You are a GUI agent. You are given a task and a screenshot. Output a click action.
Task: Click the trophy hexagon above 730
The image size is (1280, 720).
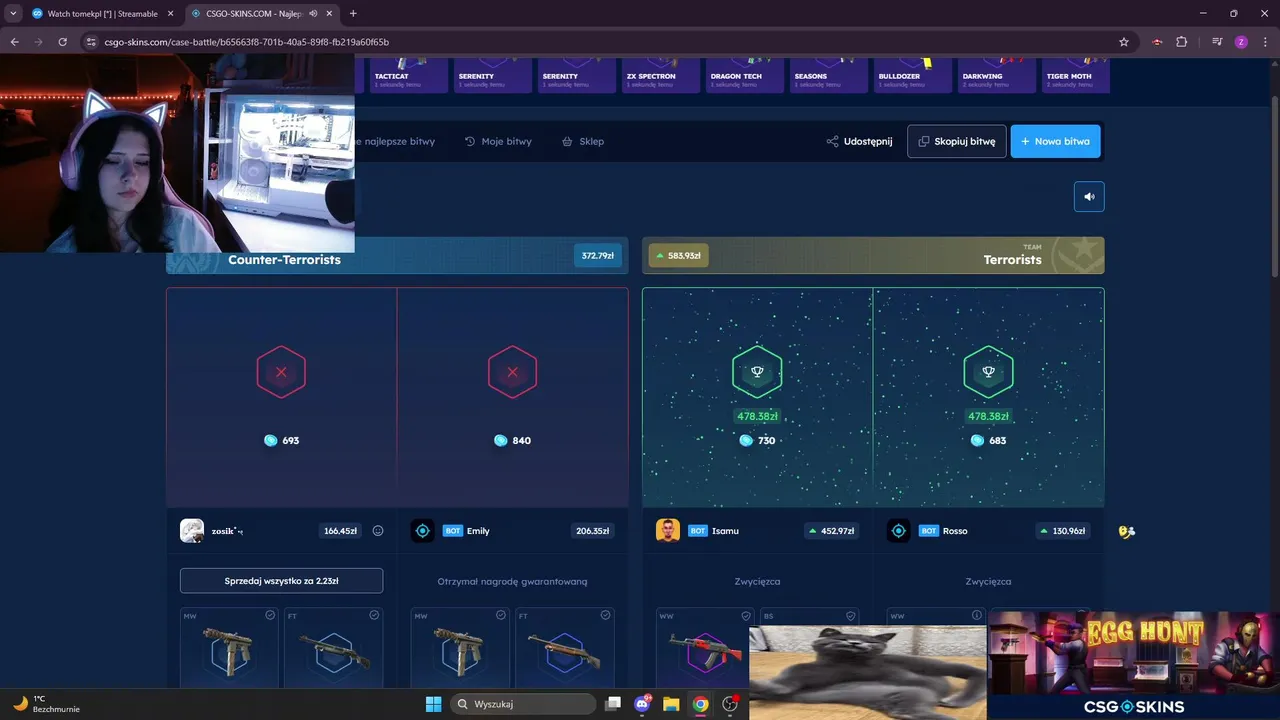[x=757, y=372]
